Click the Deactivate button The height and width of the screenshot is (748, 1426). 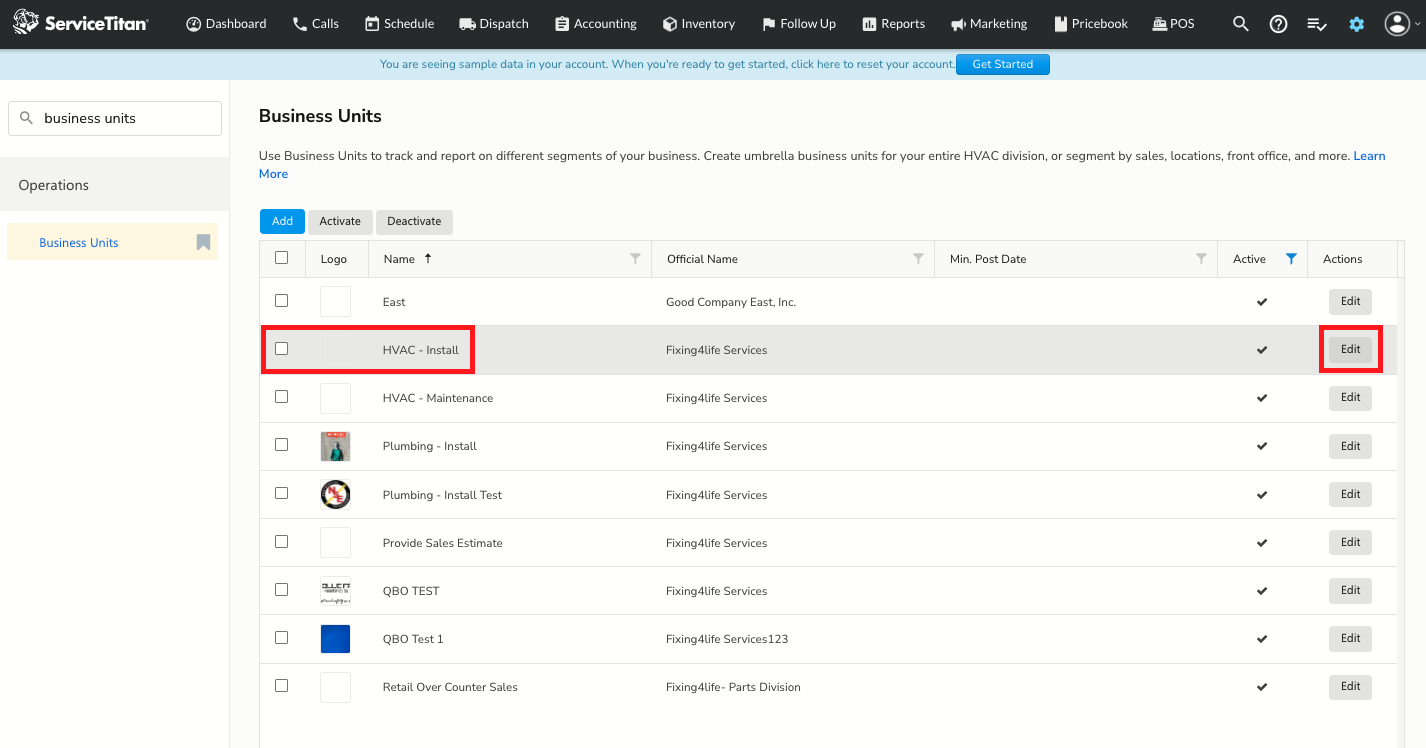coord(414,222)
